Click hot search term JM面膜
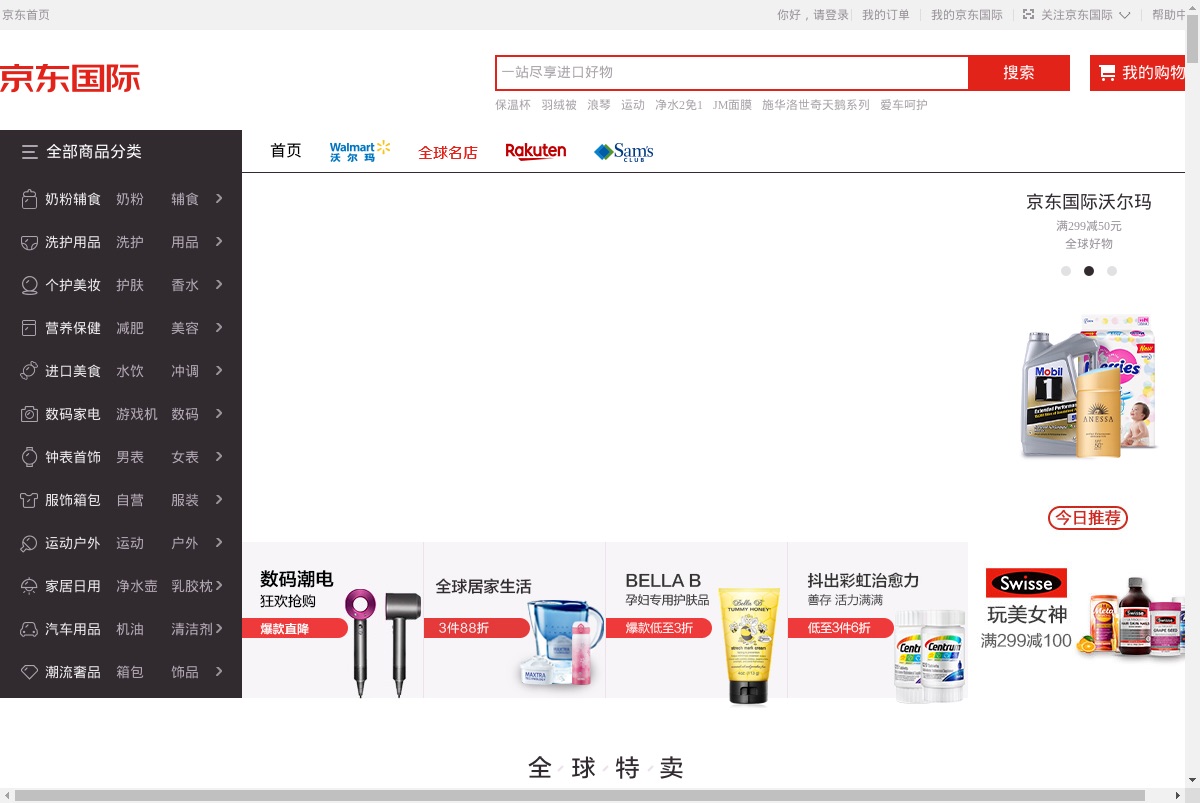Screen dimensions: 1200x803 click(x=732, y=105)
